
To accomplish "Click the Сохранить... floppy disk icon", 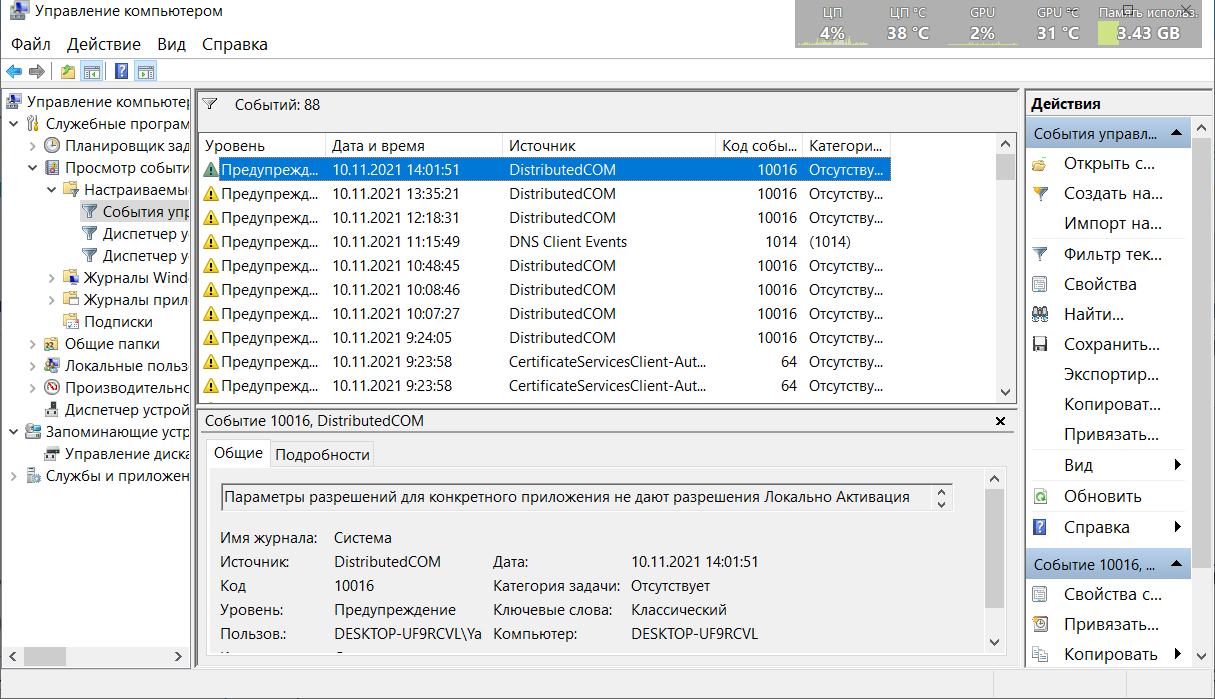I will (x=1040, y=345).
